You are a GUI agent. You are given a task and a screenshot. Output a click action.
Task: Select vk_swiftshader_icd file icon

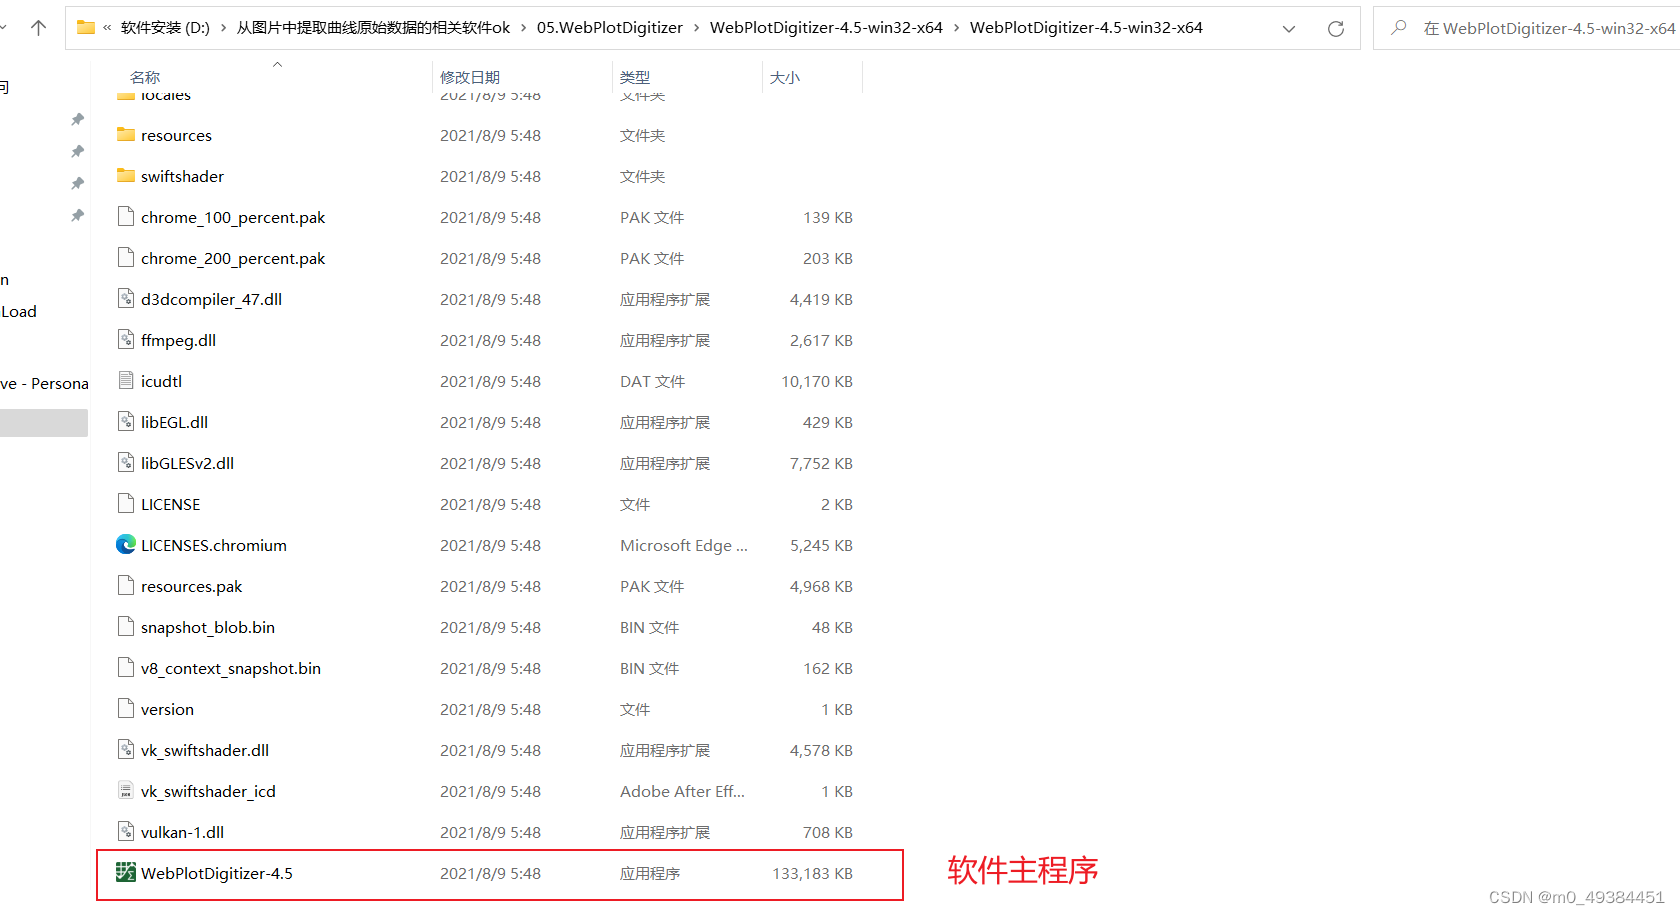click(126, 791)
